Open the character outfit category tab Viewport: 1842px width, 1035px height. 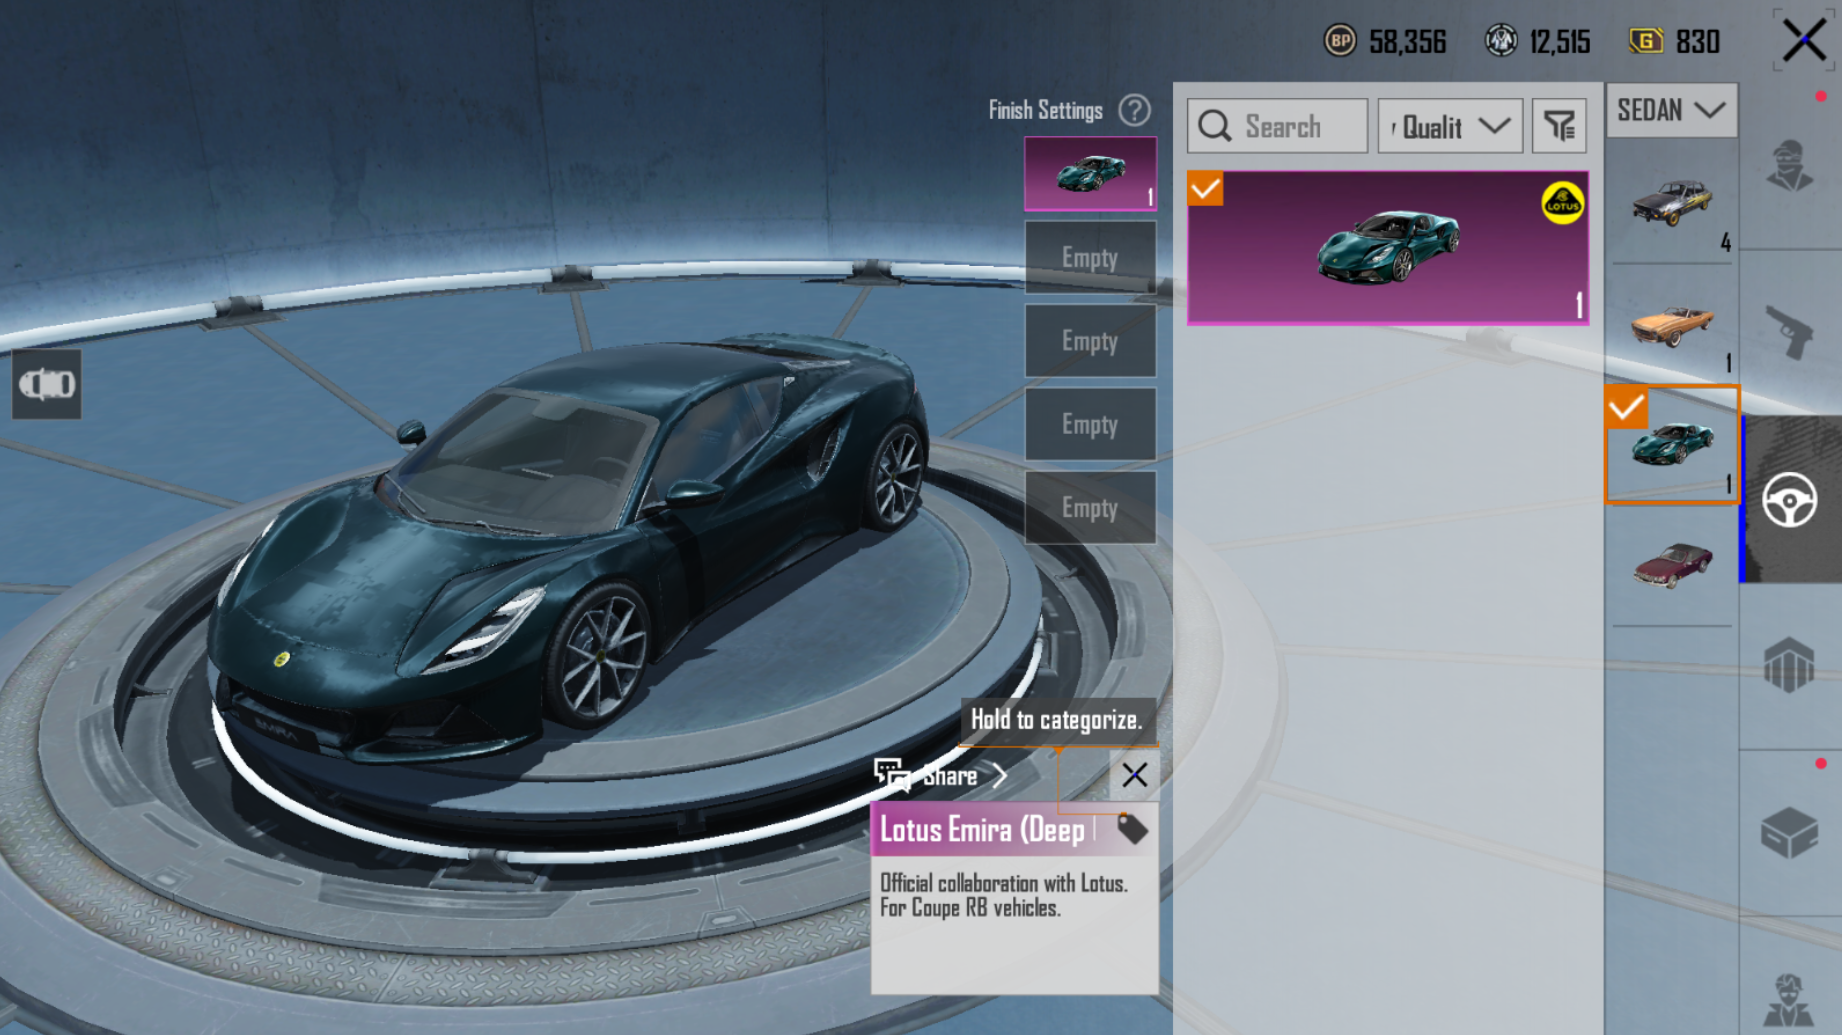(1790, 166)
